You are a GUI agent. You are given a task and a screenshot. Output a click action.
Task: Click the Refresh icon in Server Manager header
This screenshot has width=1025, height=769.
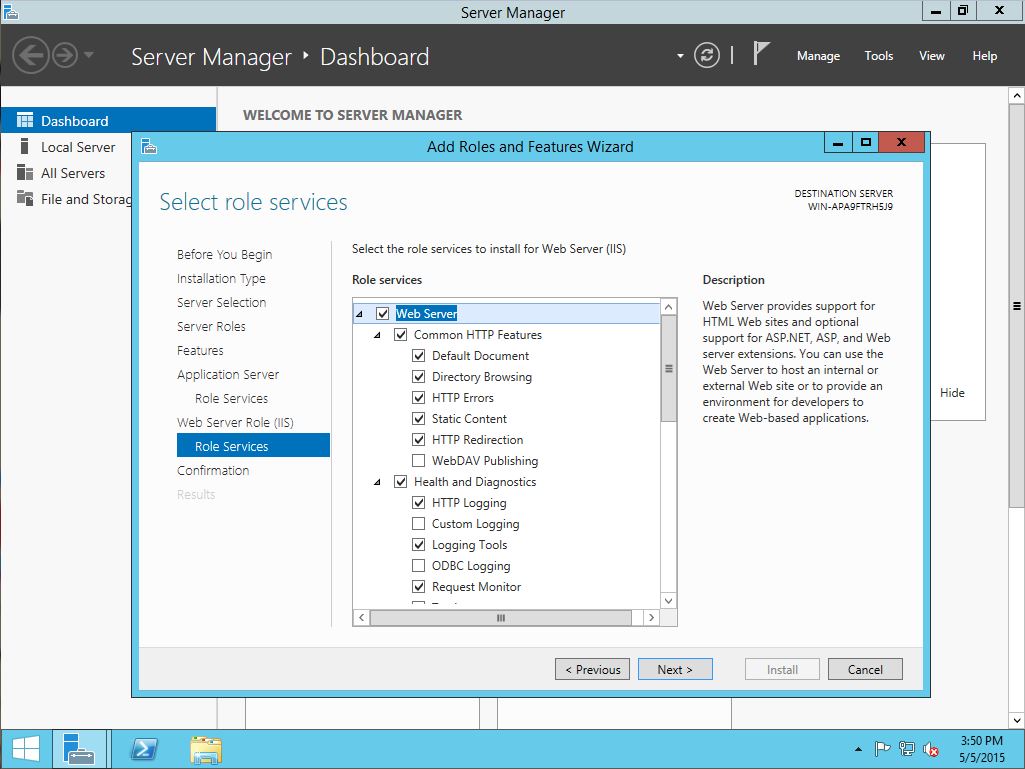click(x=707, y=56)
